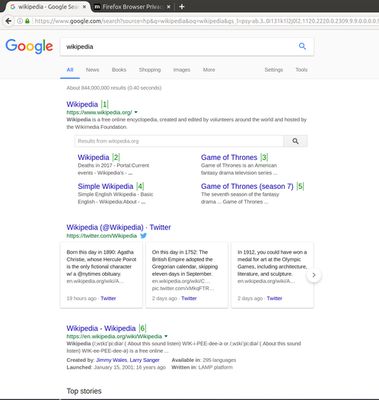Click the Twitter bird icon next to the URL
The height and width of the screenshot is (400, 379).
click(143, 236)
